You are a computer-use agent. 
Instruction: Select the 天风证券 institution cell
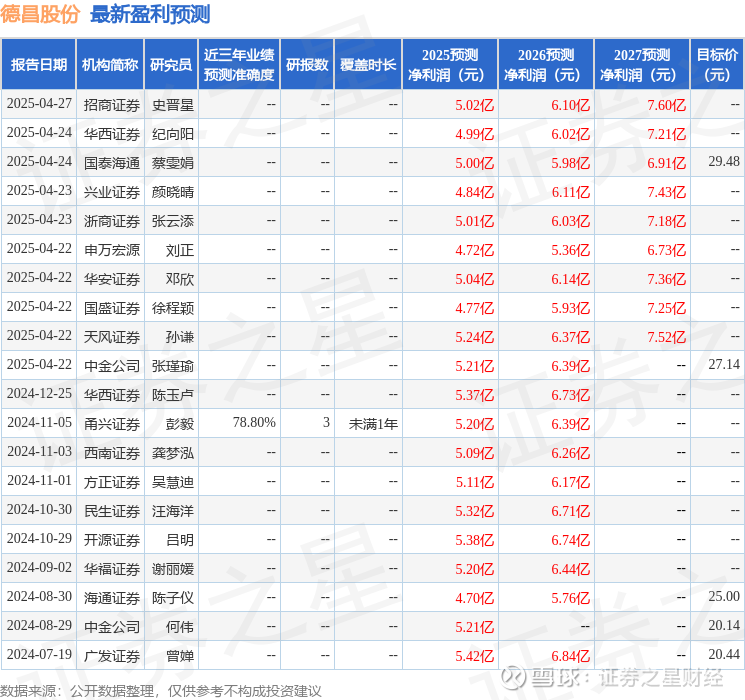coord(112,337)
